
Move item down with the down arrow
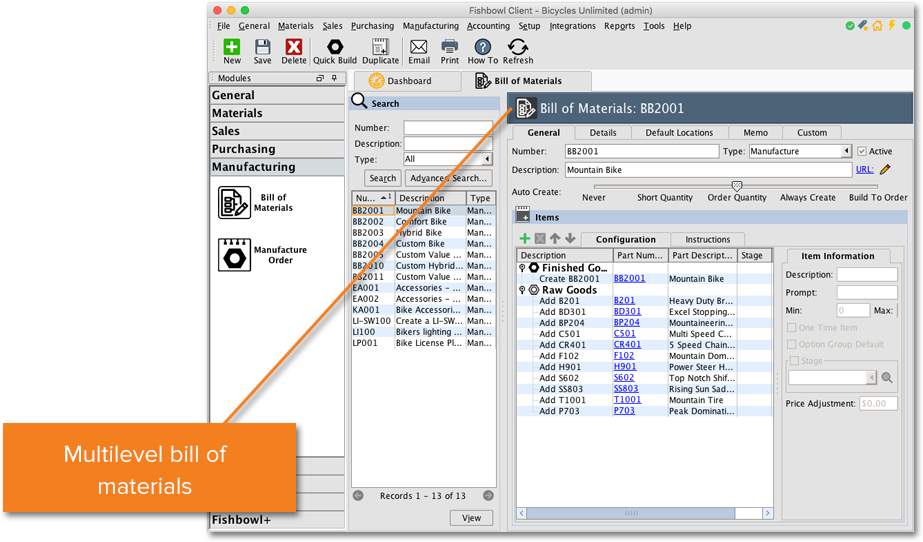point(570,238)
